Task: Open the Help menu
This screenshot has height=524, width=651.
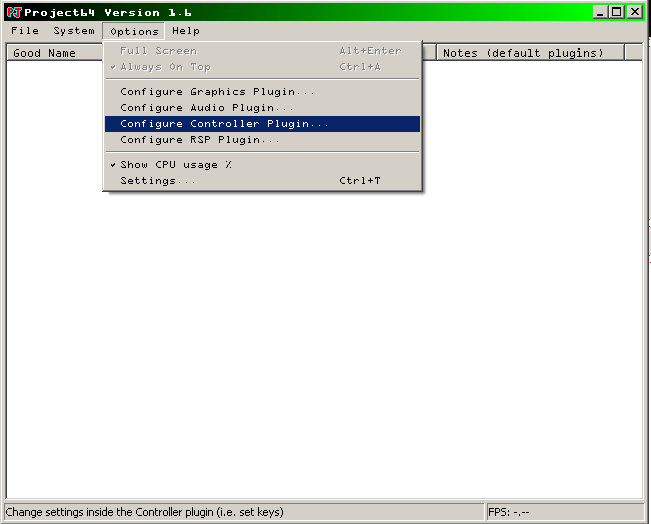Action: (186, 31)
